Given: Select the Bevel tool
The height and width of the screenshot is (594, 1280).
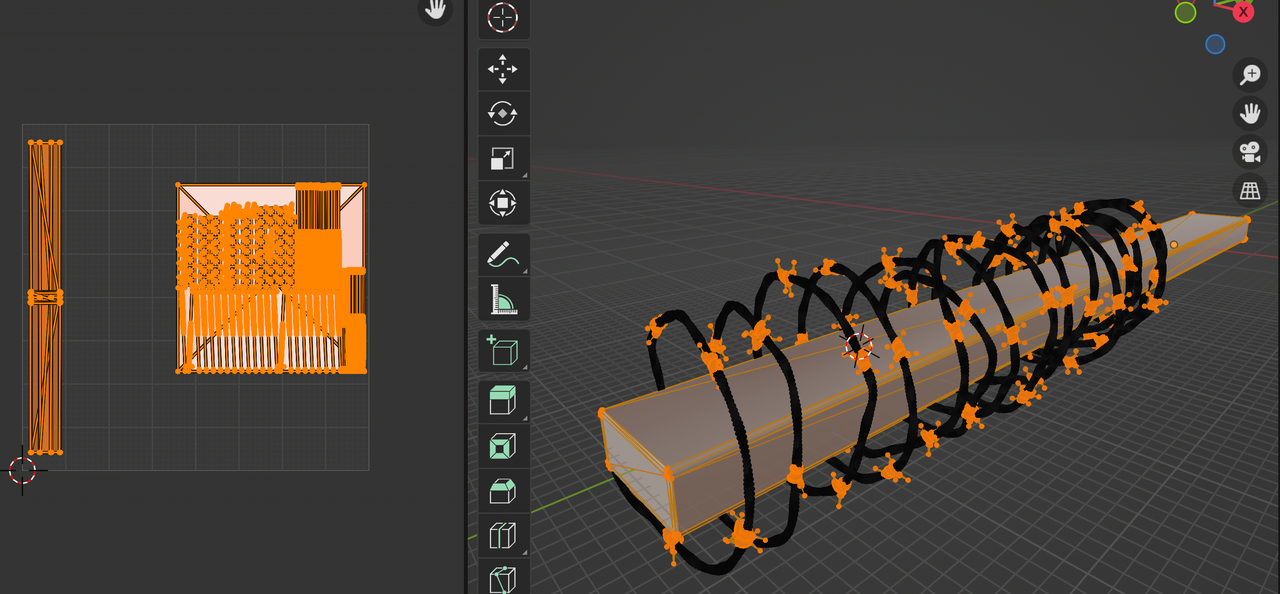Looking at the screenshot, I should pyautogui.click(x=502, y=492).
